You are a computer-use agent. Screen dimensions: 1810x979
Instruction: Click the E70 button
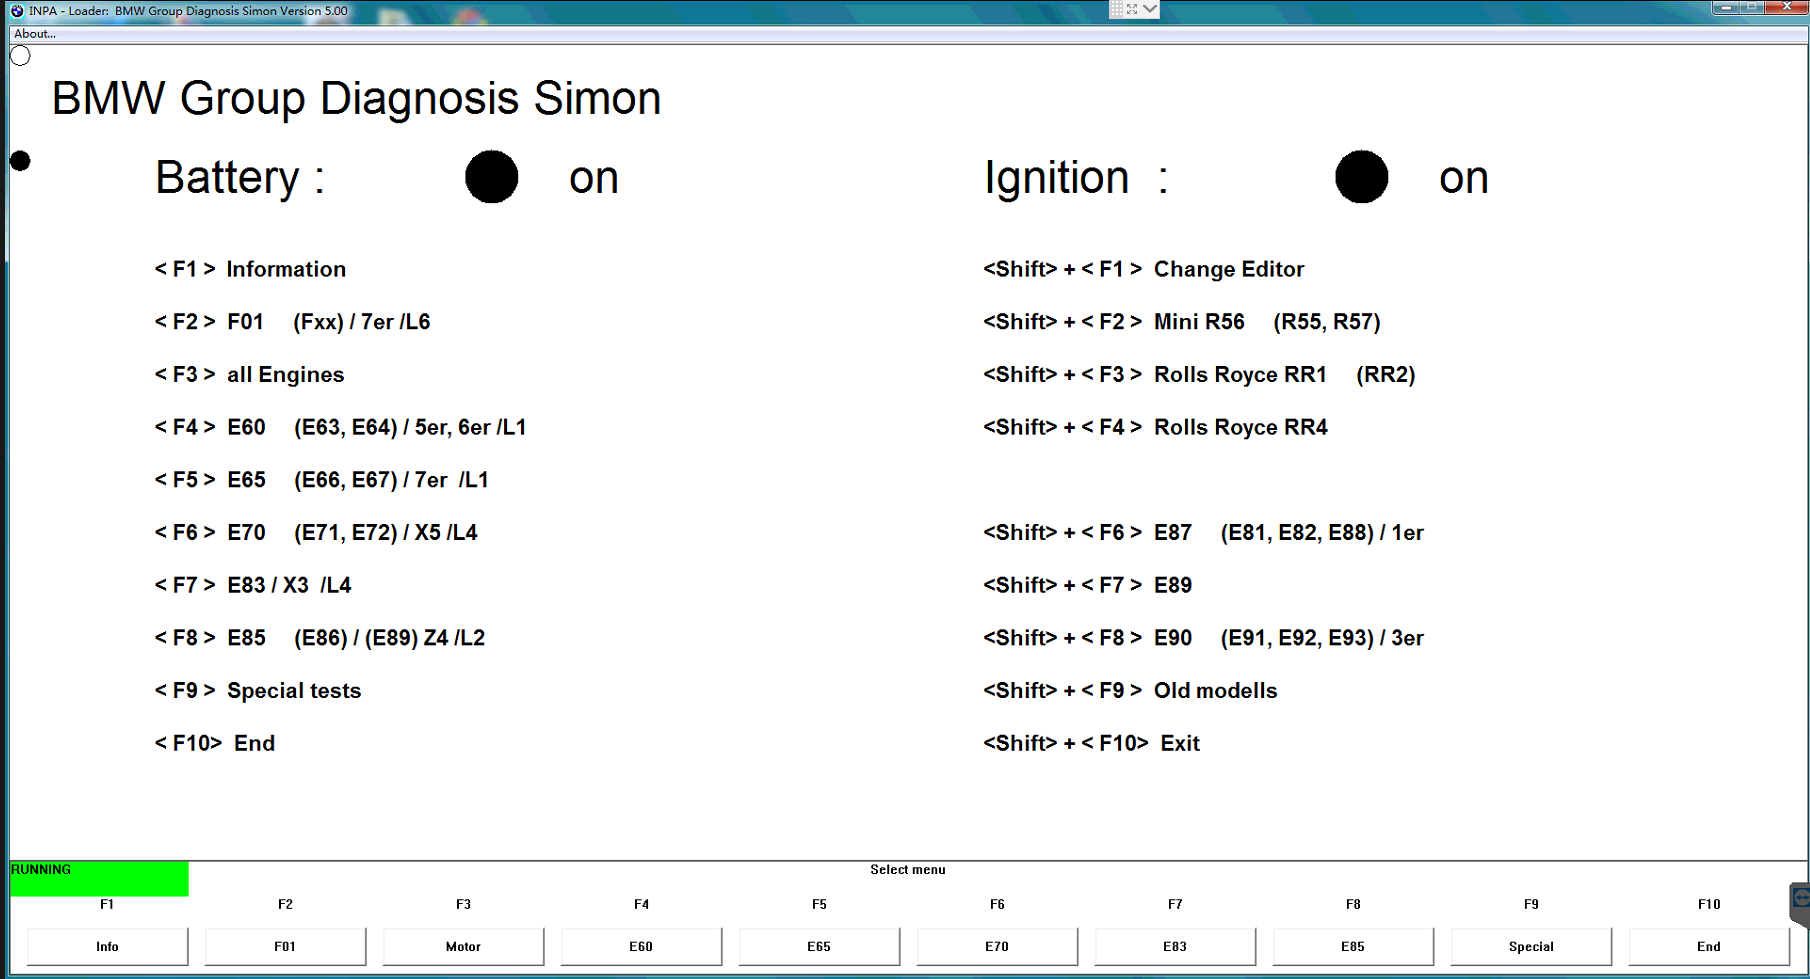click(997, 946)
